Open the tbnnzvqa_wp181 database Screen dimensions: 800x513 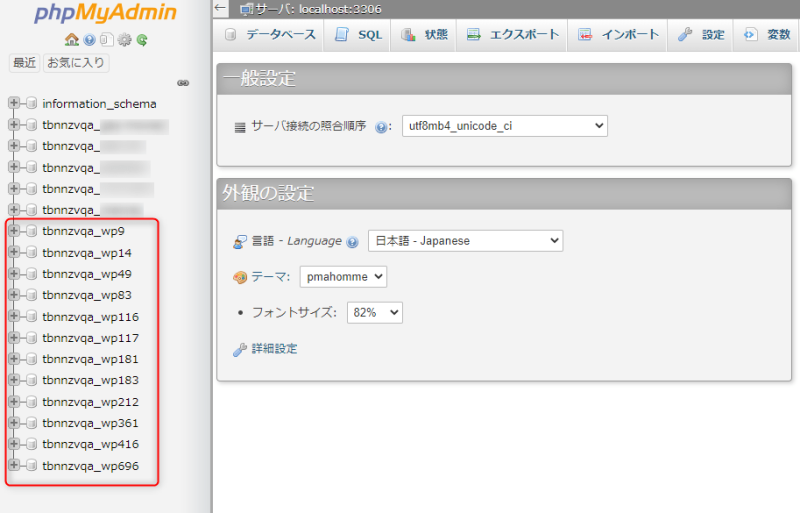coord(90,359)
